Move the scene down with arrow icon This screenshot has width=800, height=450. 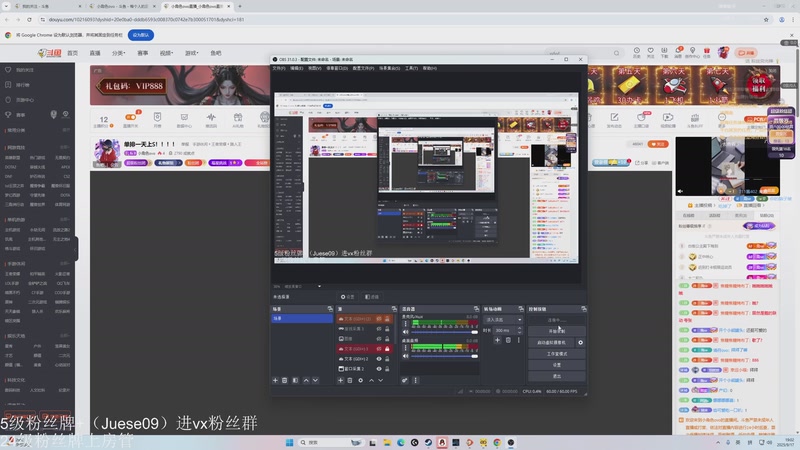(x=315, y=380)
